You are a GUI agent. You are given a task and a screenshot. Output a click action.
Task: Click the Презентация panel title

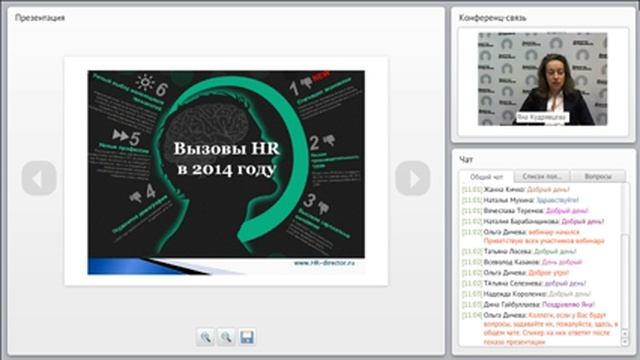[x=40, y=18]
